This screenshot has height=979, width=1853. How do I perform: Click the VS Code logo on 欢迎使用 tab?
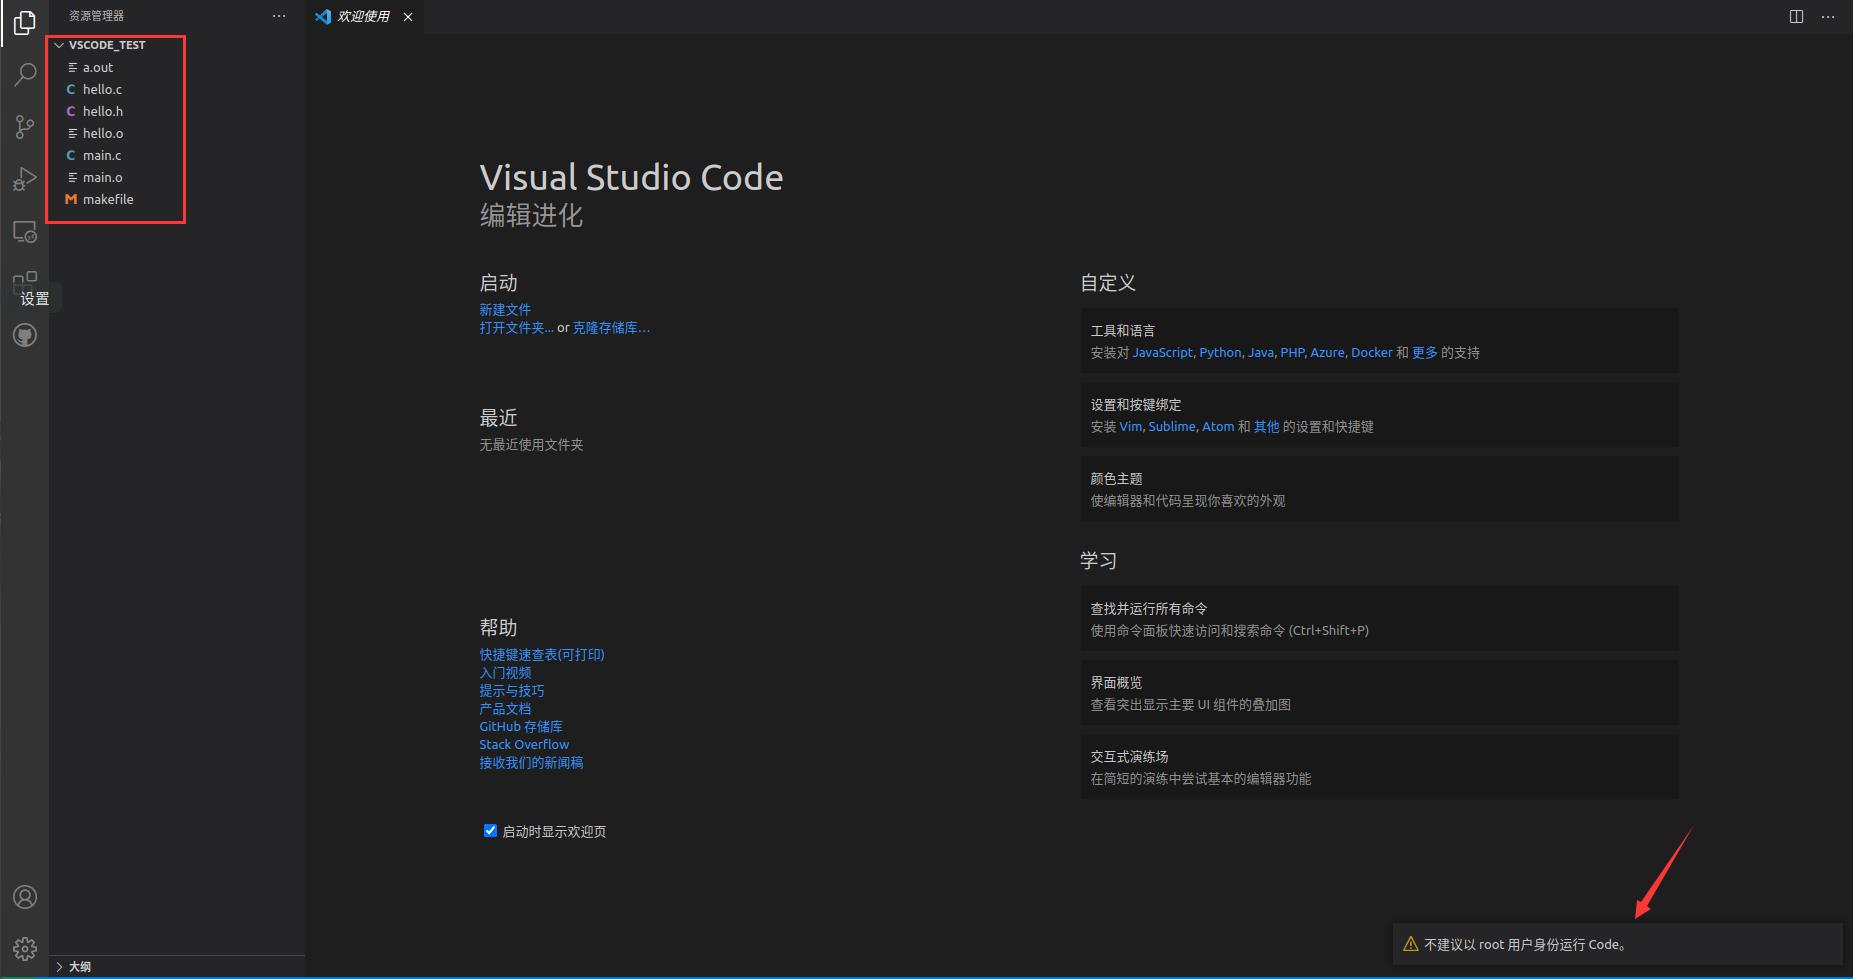[323, 17]
